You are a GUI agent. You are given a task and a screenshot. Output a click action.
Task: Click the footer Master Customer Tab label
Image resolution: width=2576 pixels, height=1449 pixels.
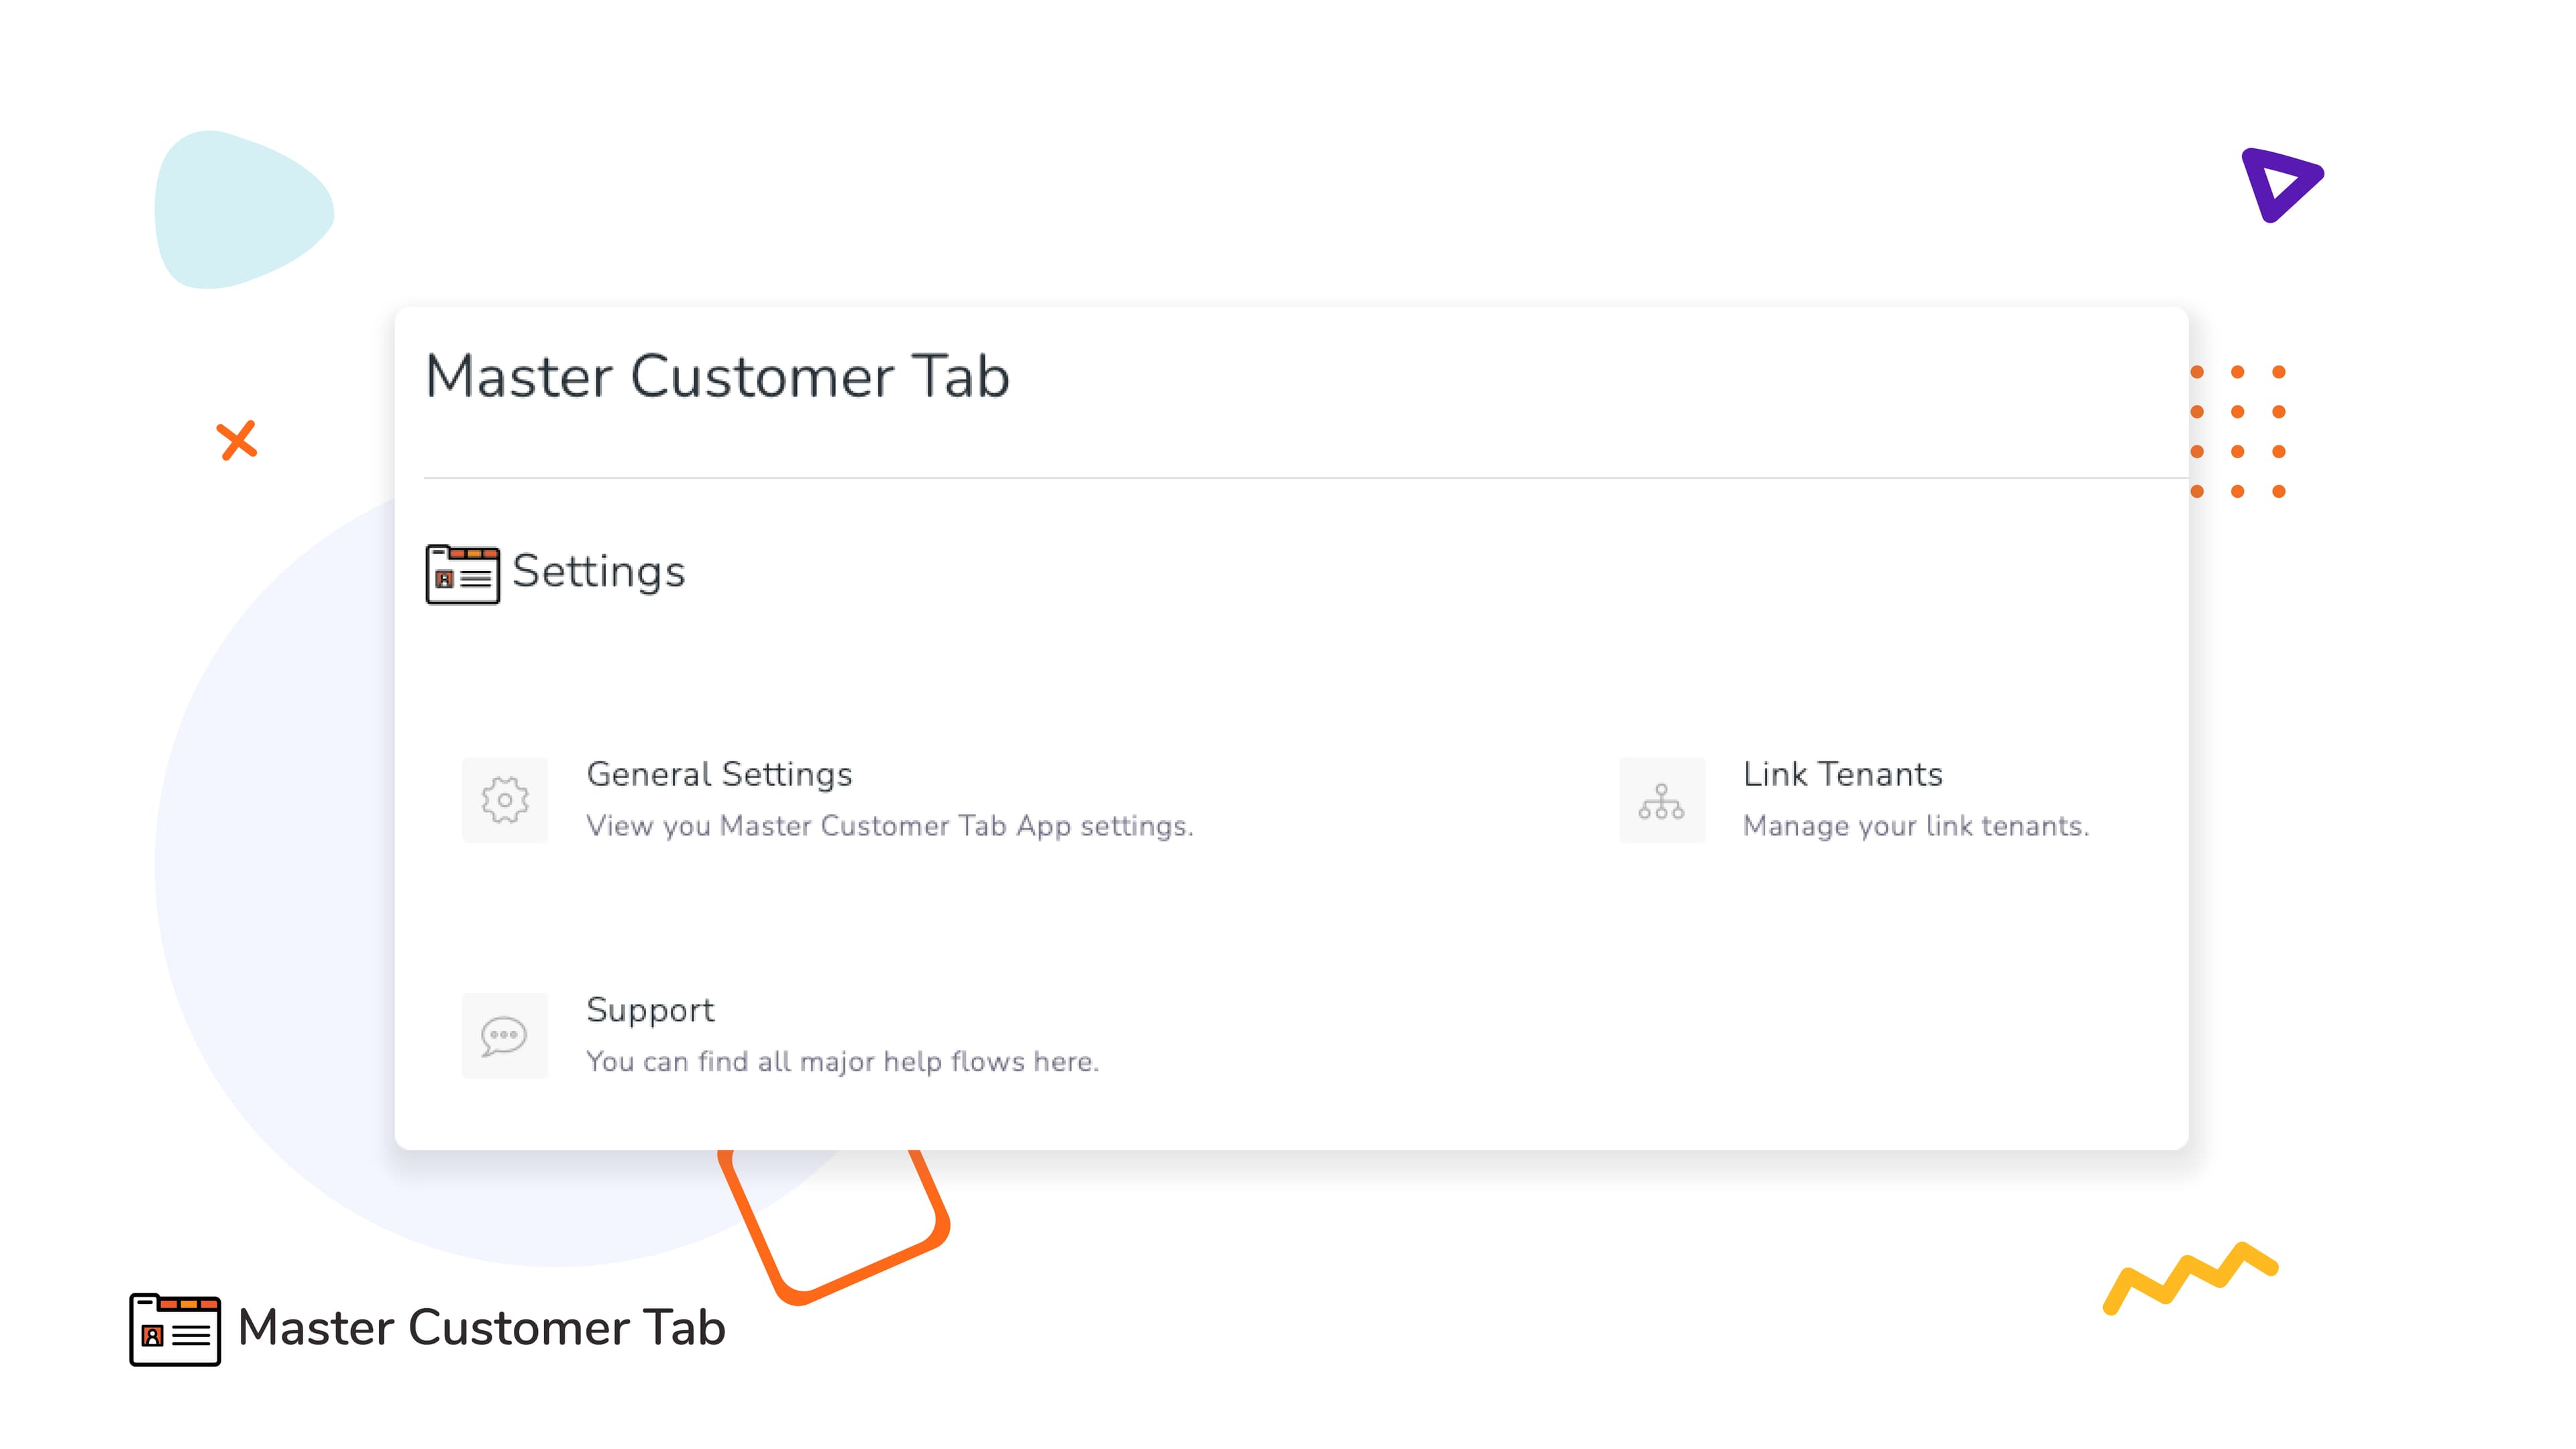coord(481,1329)
